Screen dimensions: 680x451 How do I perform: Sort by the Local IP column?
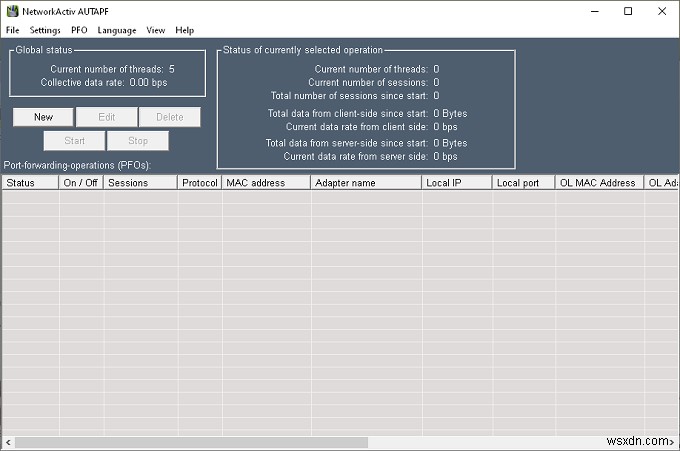(x=455, y=183)
